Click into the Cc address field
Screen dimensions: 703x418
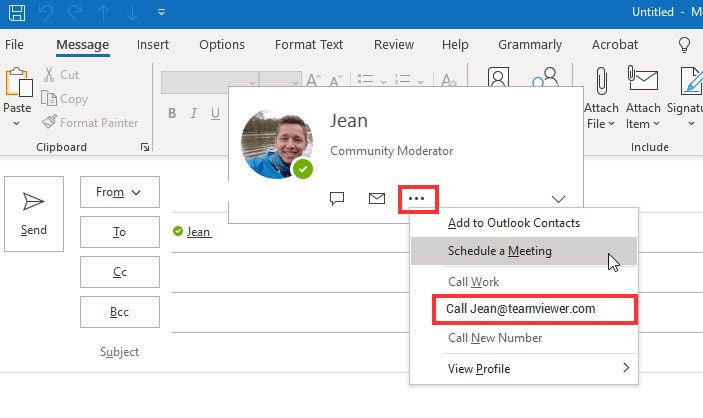[291, 272]
